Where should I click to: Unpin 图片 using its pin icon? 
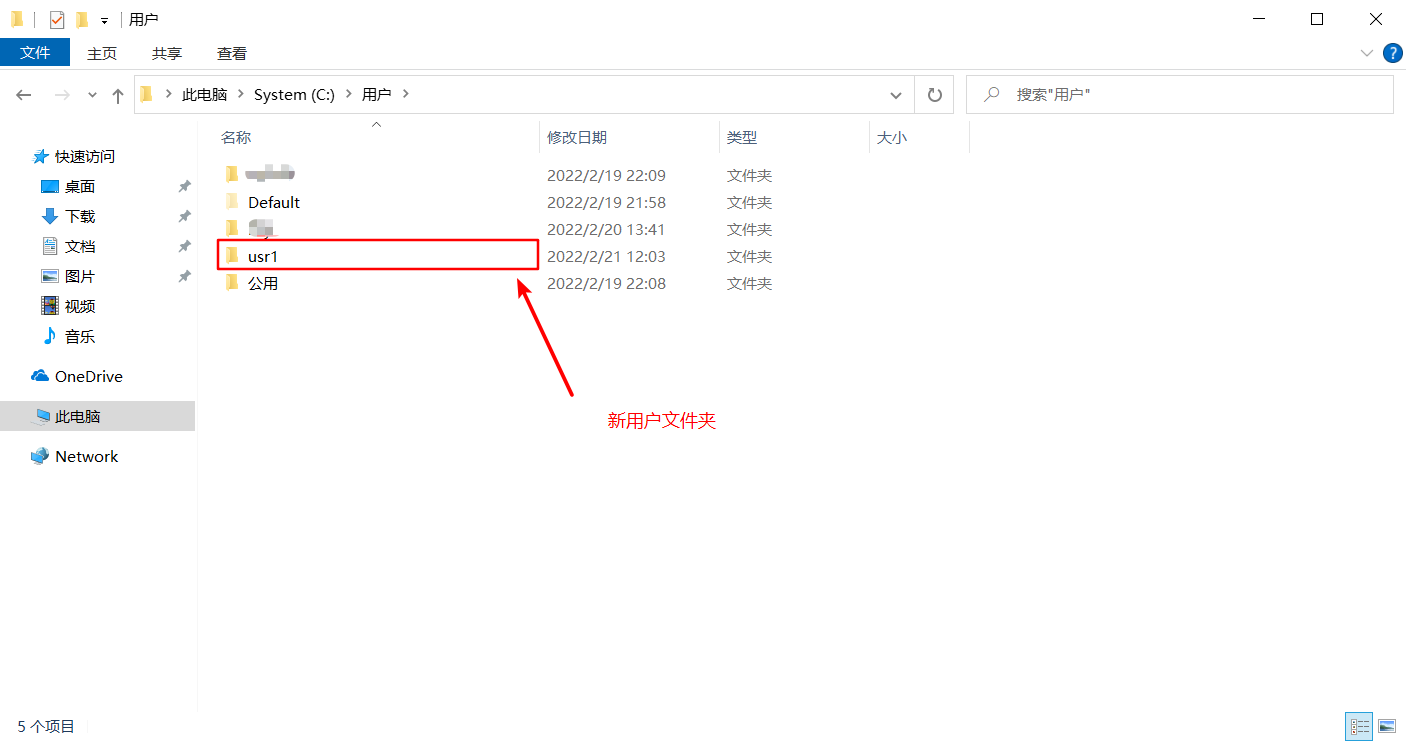184,276
